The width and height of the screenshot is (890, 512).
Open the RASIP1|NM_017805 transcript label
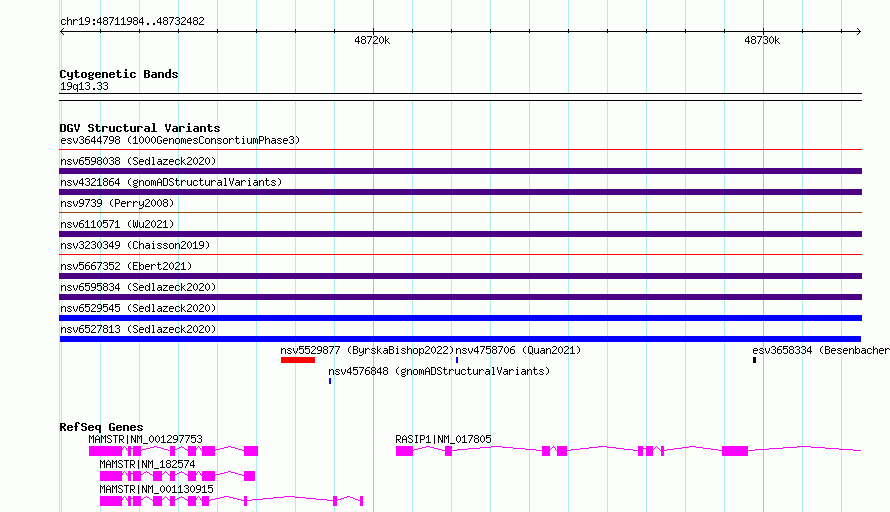pyautogui.click(x=443, y=439)
